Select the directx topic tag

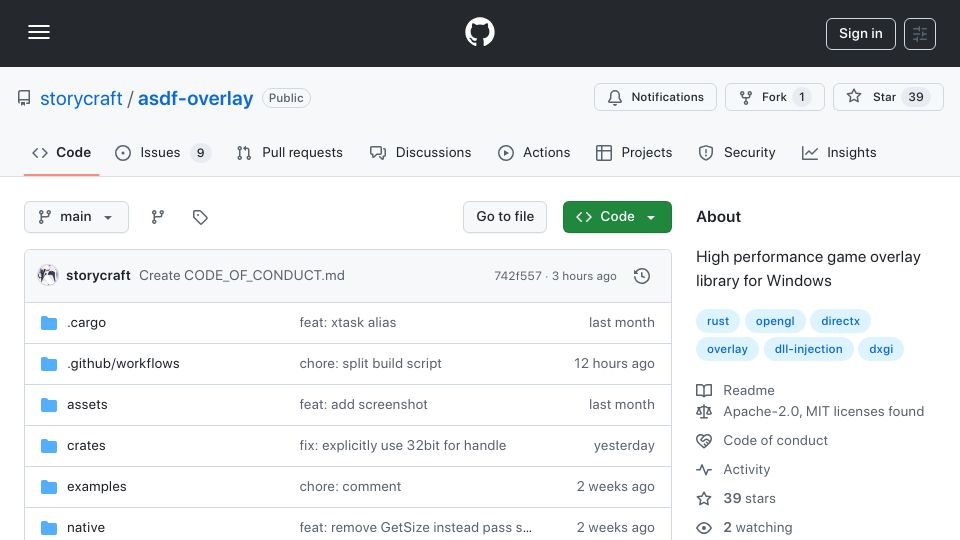[x=840, y=321]
